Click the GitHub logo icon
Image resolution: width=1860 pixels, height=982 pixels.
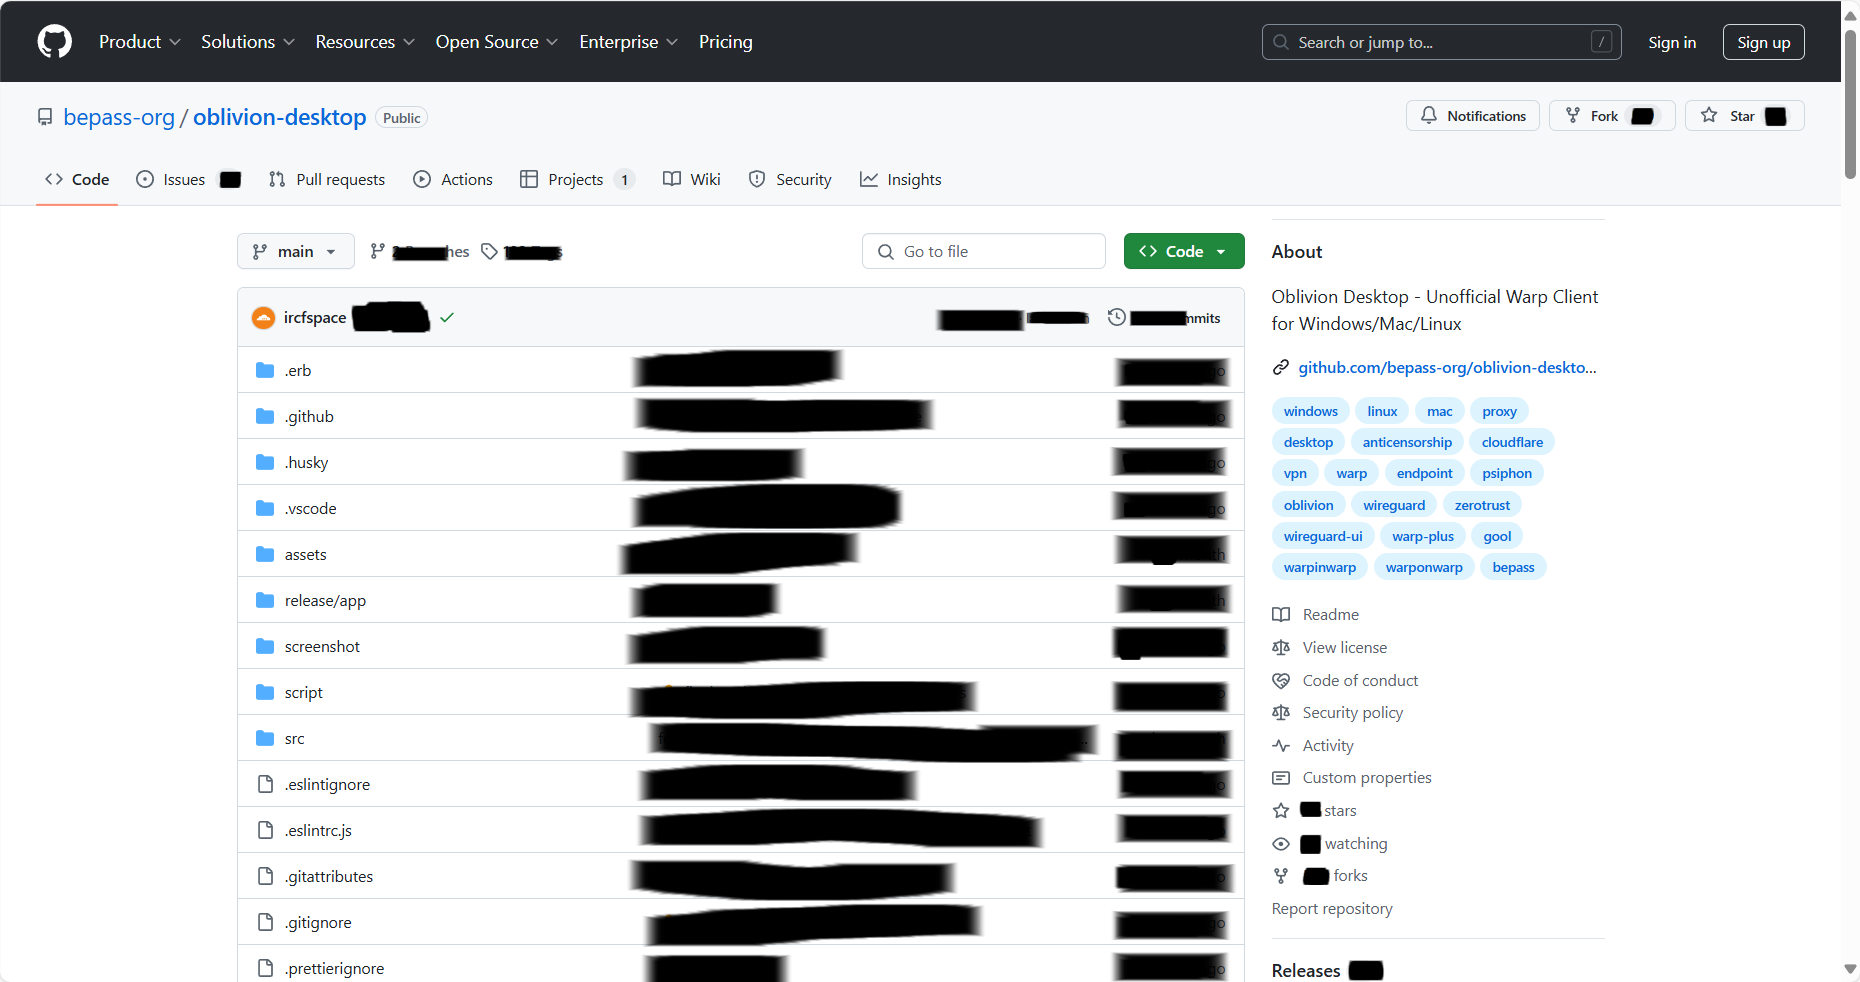click(54, 42)
